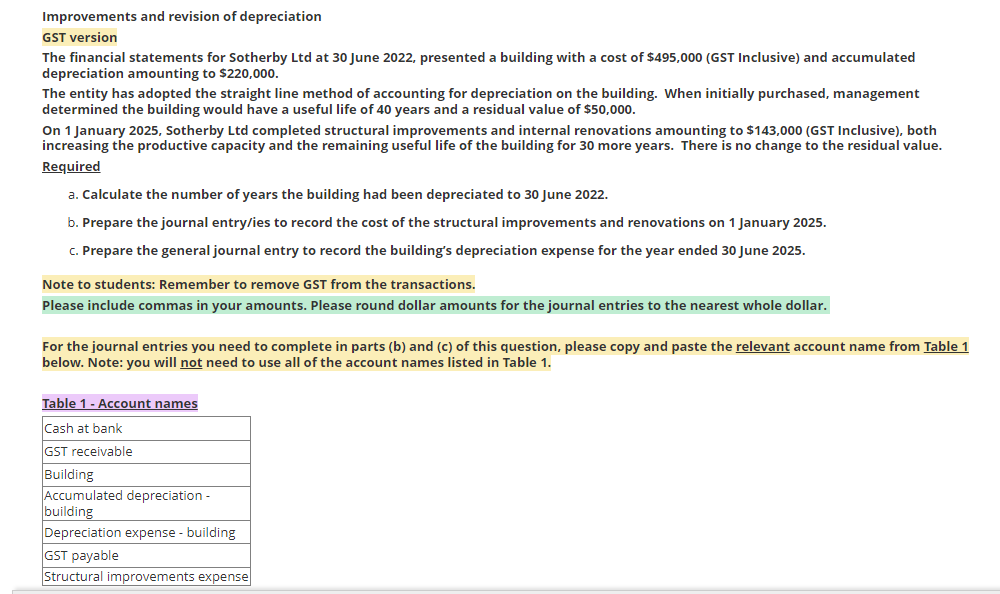Click the highlighted 'GST version' label

click(x=79, y=36)
